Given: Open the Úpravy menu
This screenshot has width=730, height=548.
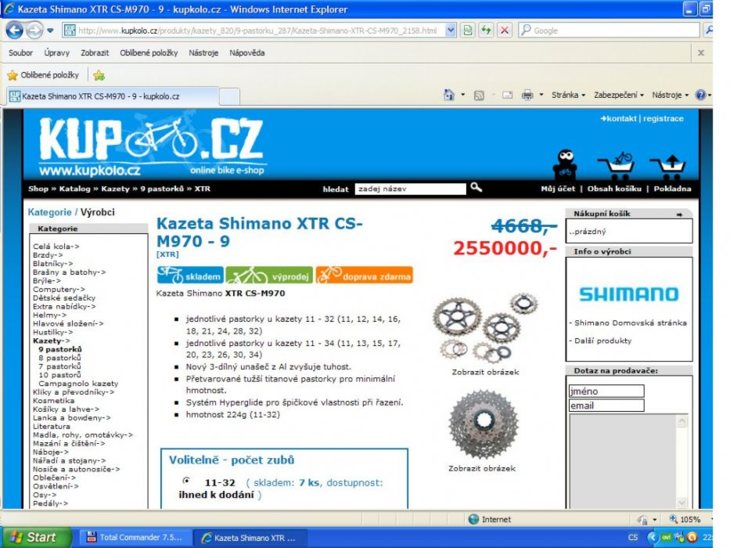Looking at the screenshot, I should click(x=57, y=53).
